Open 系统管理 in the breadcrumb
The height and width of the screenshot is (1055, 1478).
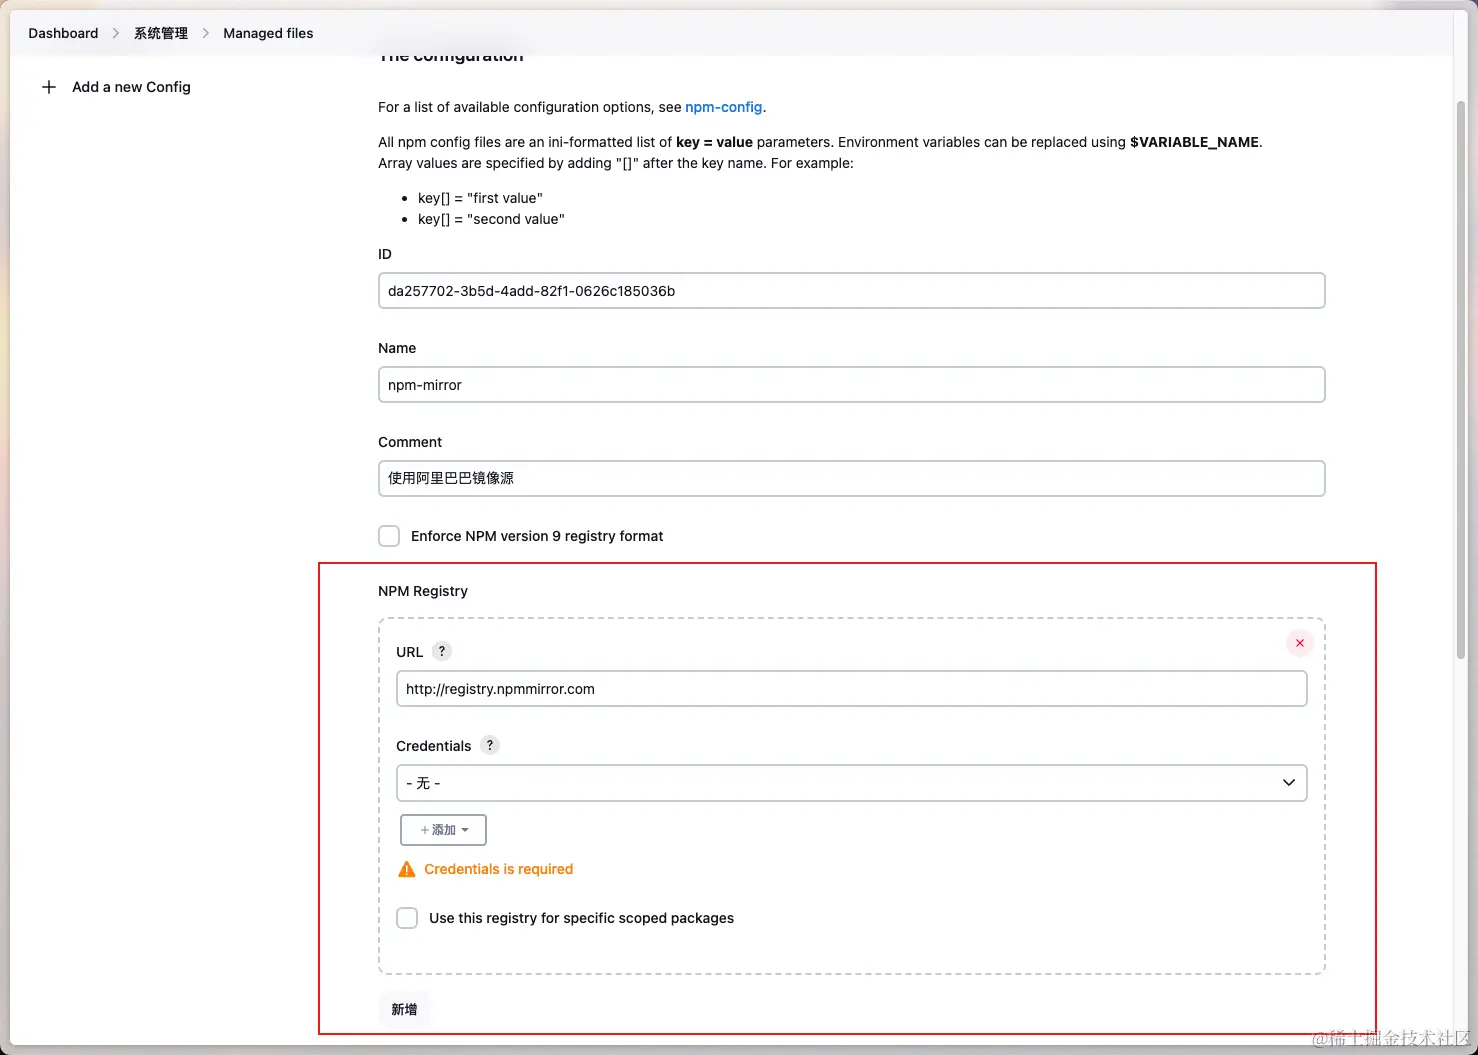[161, 33]
